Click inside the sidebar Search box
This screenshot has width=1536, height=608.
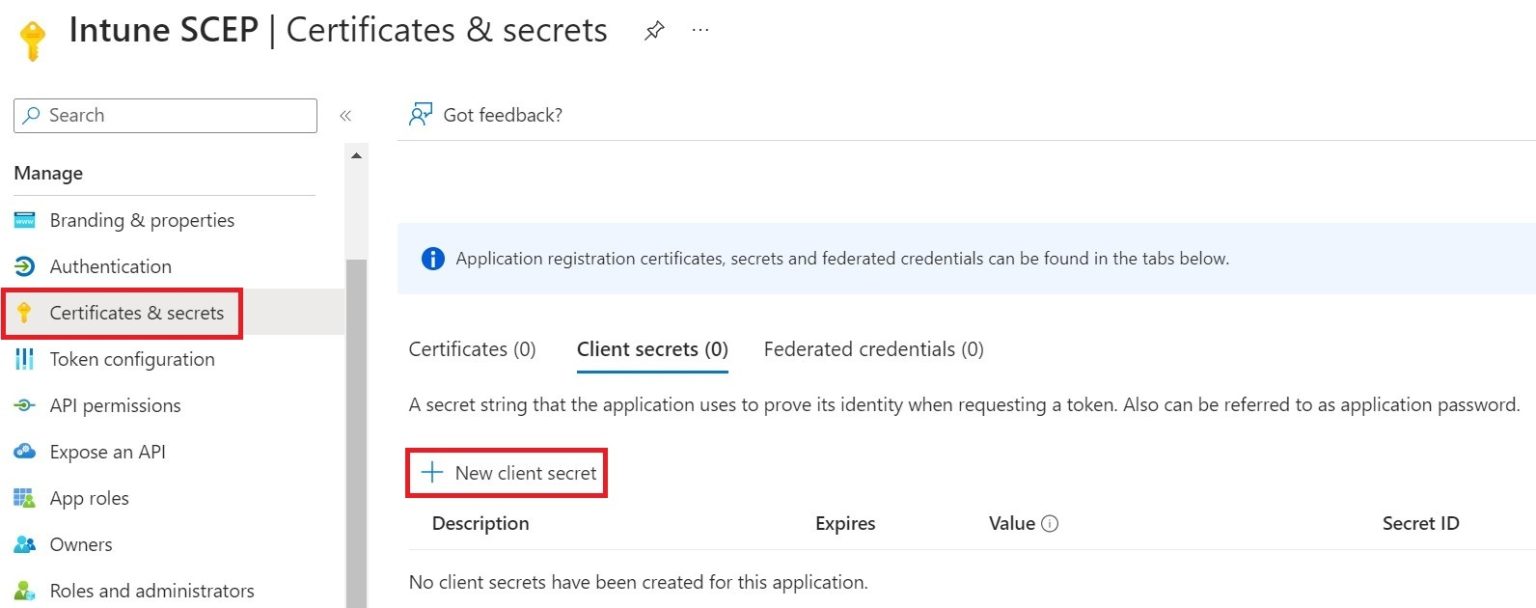164,115
